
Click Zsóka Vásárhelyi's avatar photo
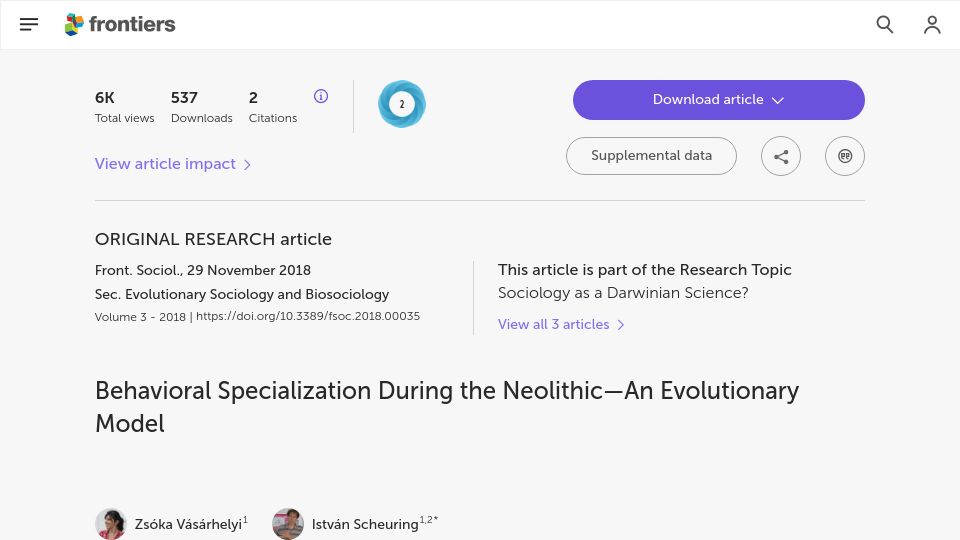point(111,524)
